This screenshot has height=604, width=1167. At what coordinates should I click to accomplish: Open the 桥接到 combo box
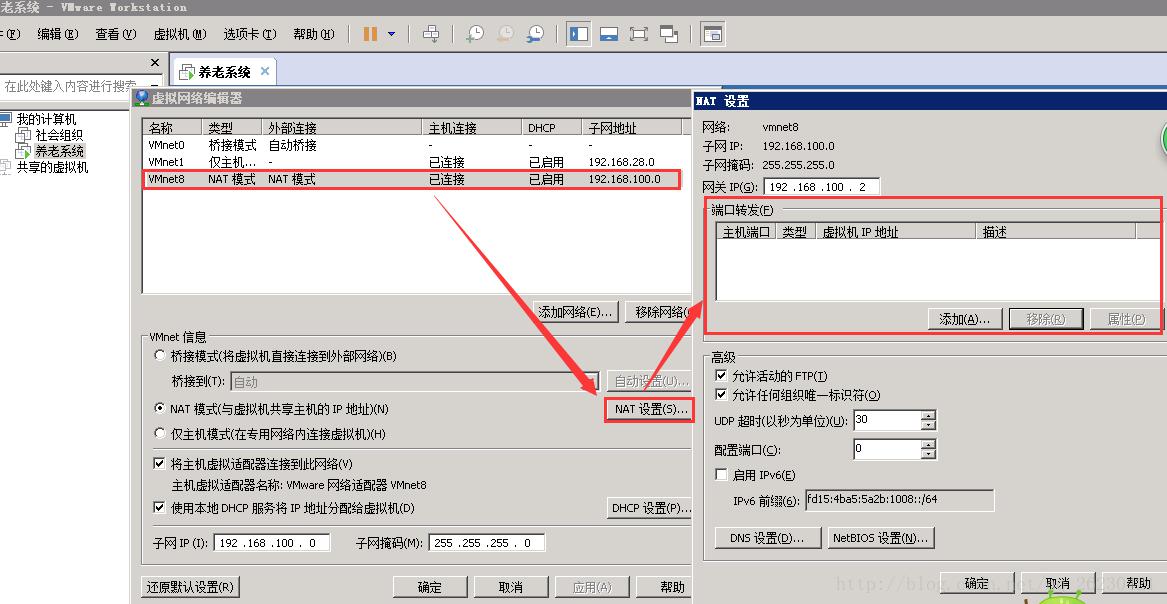[x=414, y=382]
